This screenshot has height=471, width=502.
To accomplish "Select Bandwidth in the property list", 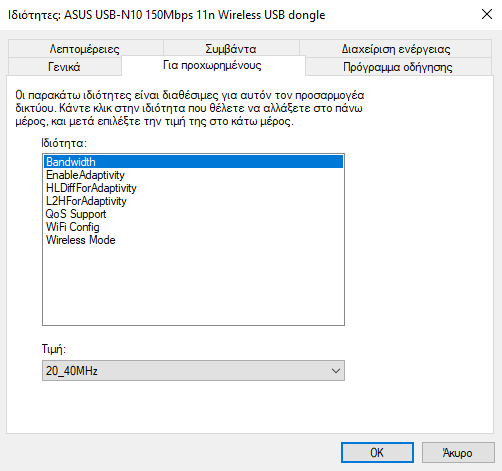I will click(x=193, y=162).
